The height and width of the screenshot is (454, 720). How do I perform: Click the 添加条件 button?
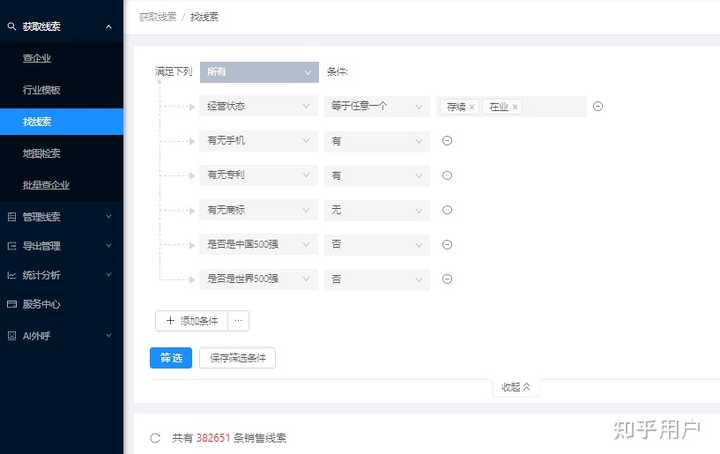click(192, 321)
